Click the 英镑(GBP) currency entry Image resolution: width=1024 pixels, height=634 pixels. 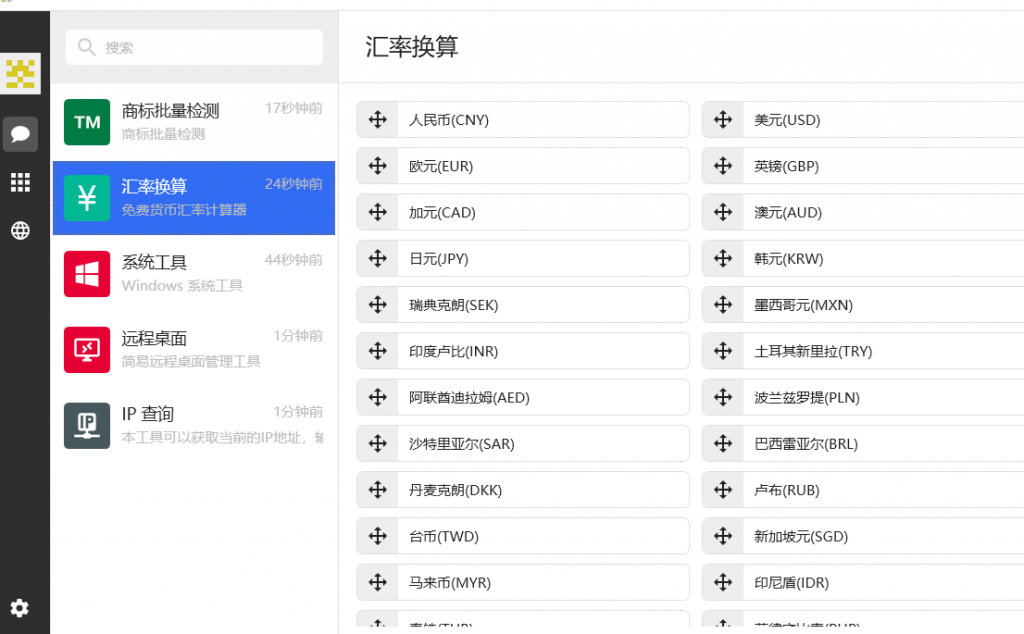point(867,165)
